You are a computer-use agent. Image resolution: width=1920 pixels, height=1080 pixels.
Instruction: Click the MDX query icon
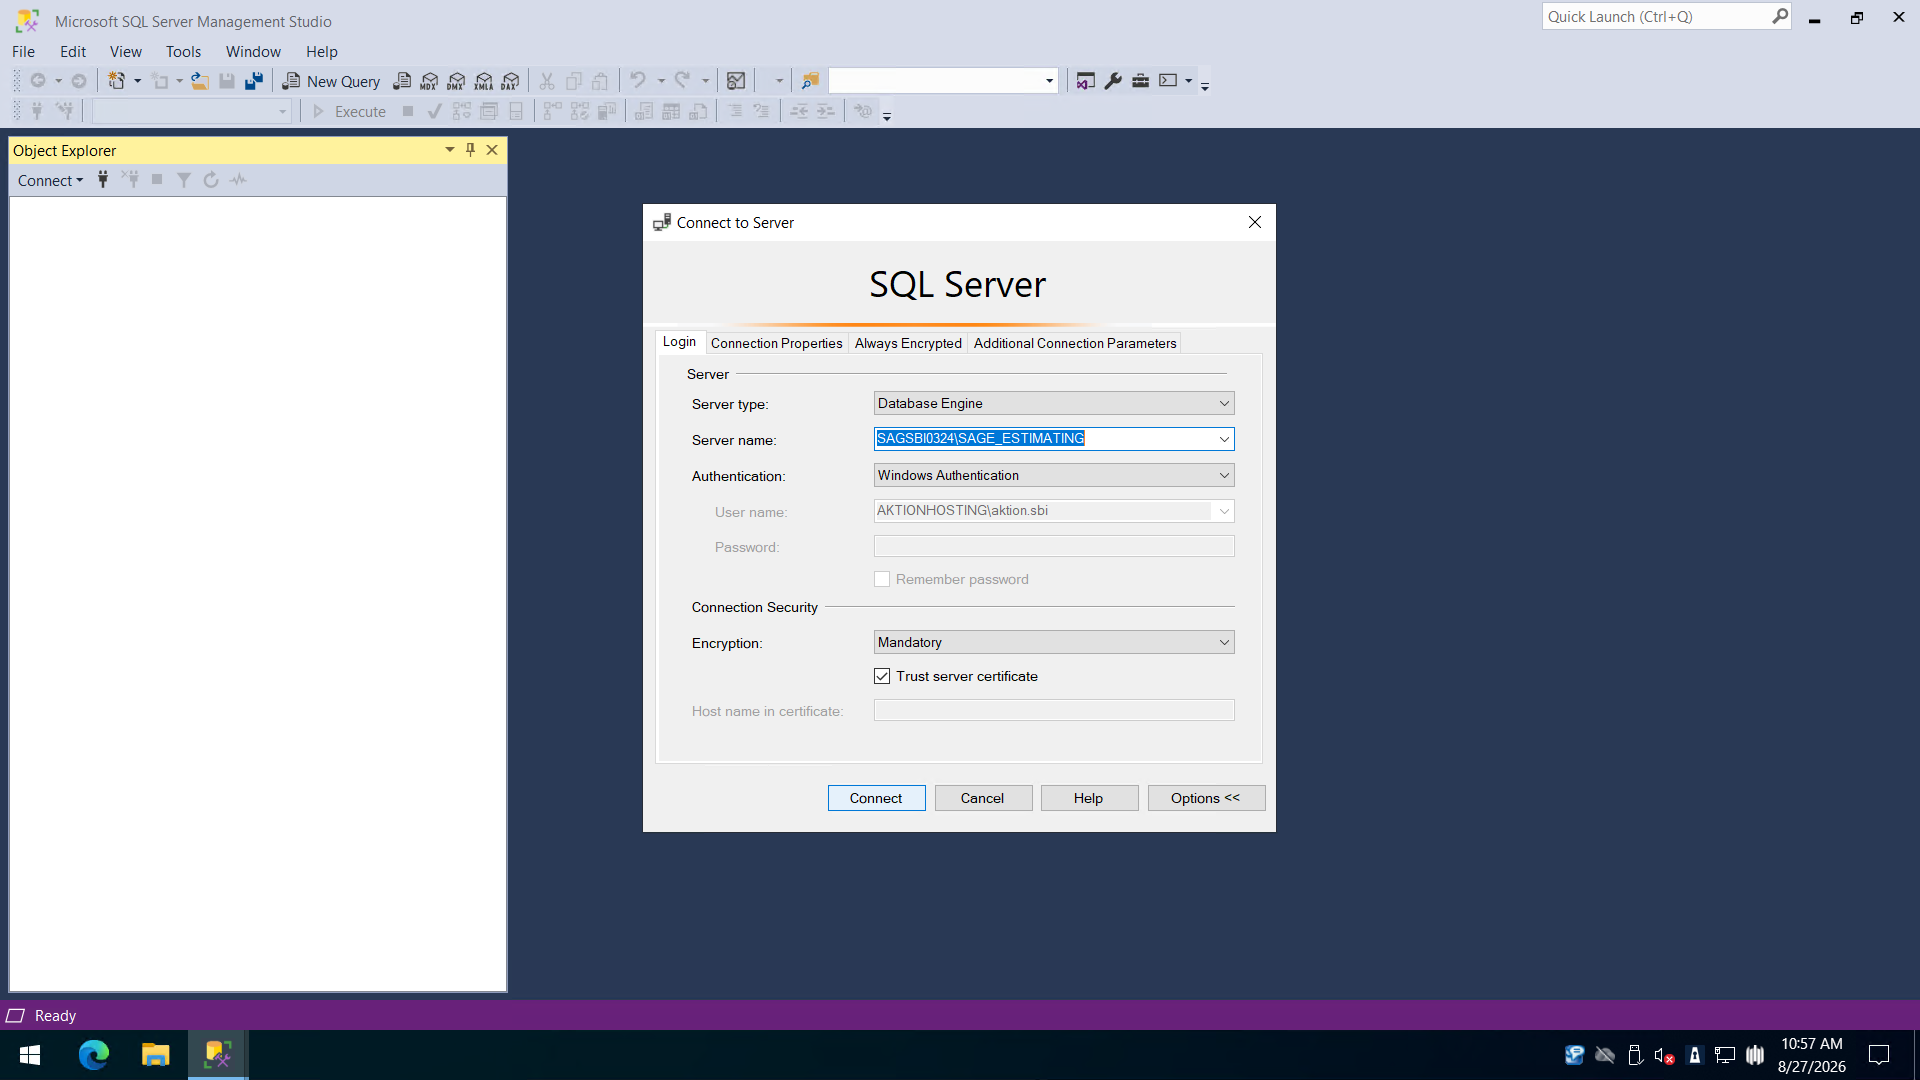click(429, 81)
